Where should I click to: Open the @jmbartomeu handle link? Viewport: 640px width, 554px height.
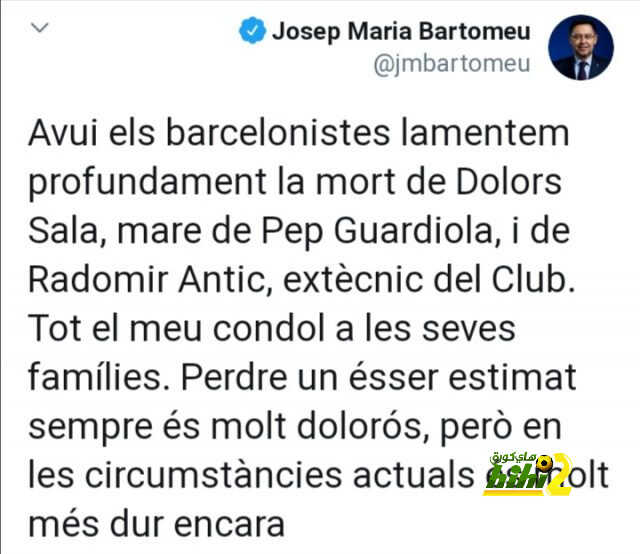click(452, 64)
